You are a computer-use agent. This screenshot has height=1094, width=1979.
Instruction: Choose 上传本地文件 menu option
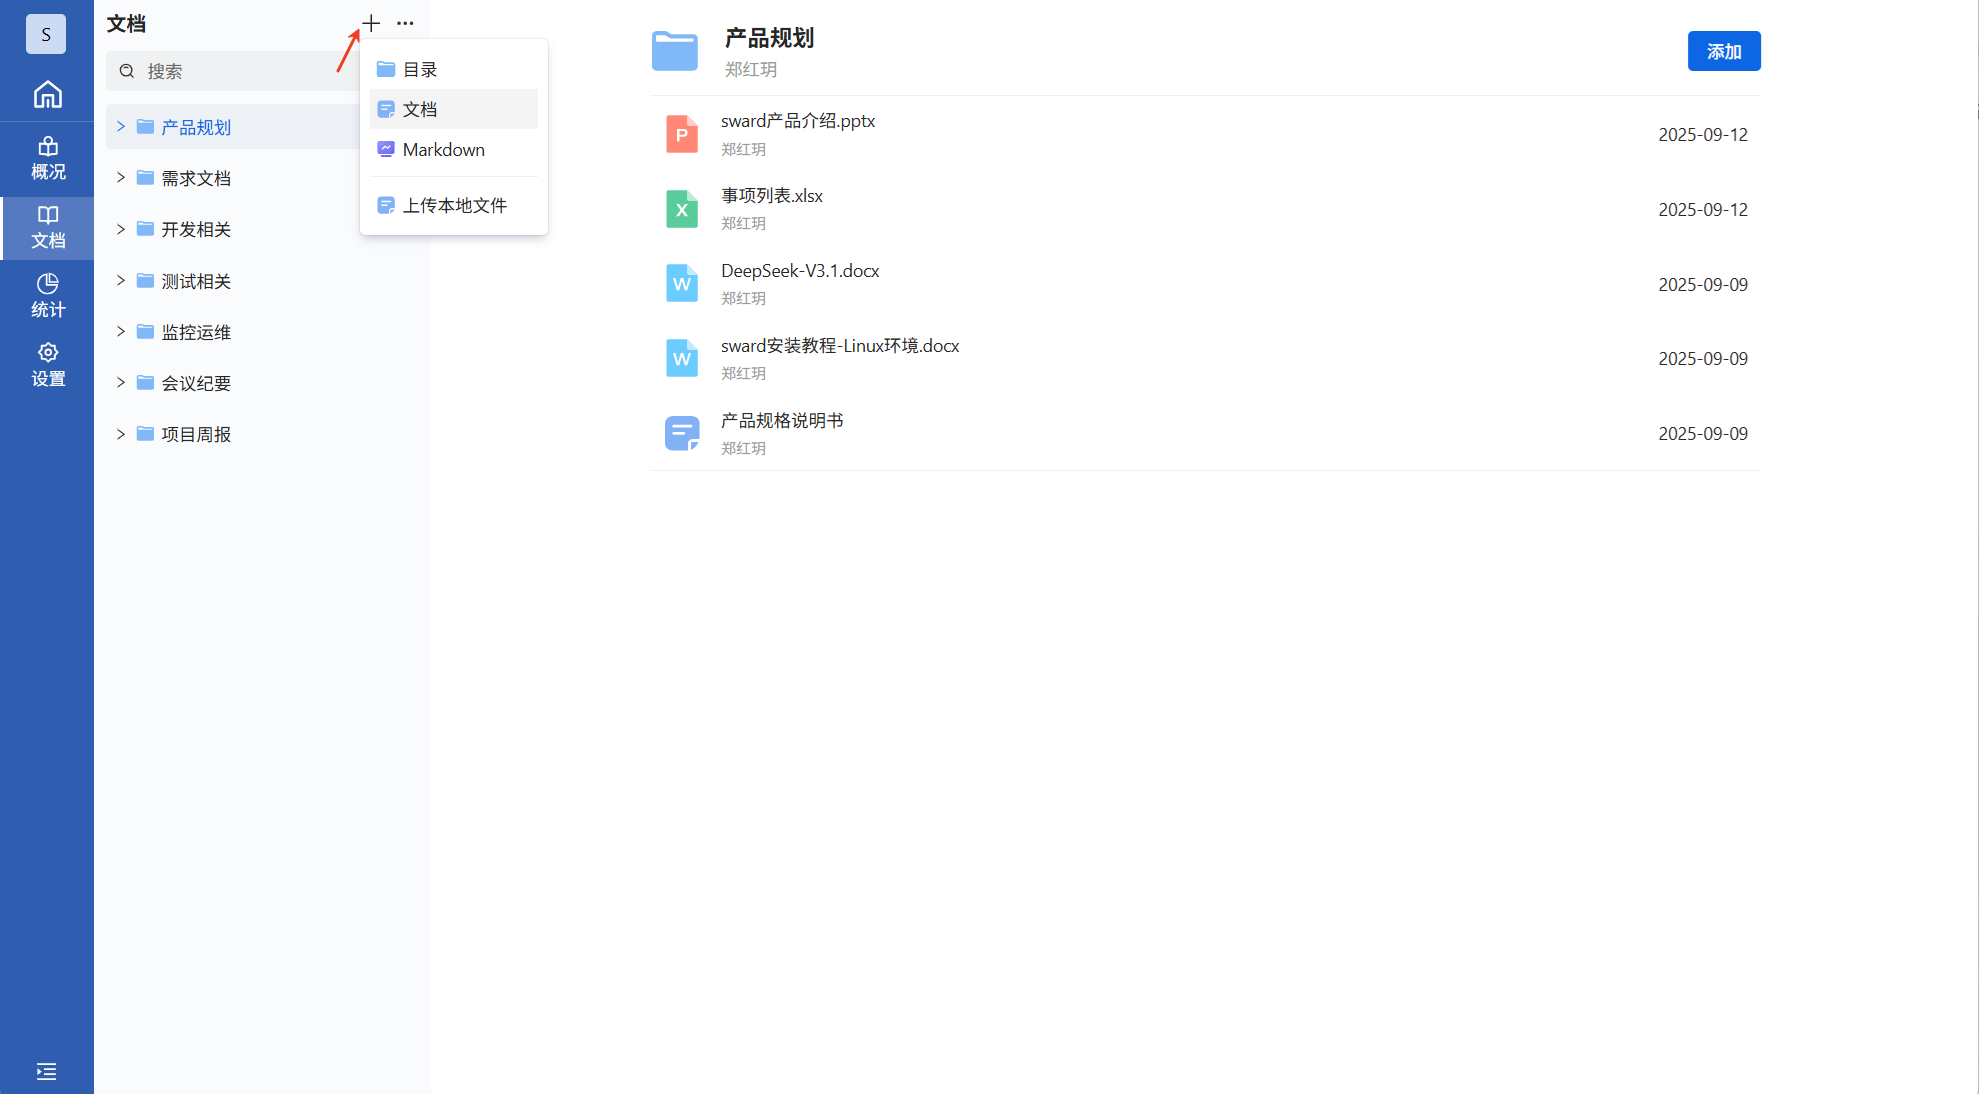click(454, 205)
